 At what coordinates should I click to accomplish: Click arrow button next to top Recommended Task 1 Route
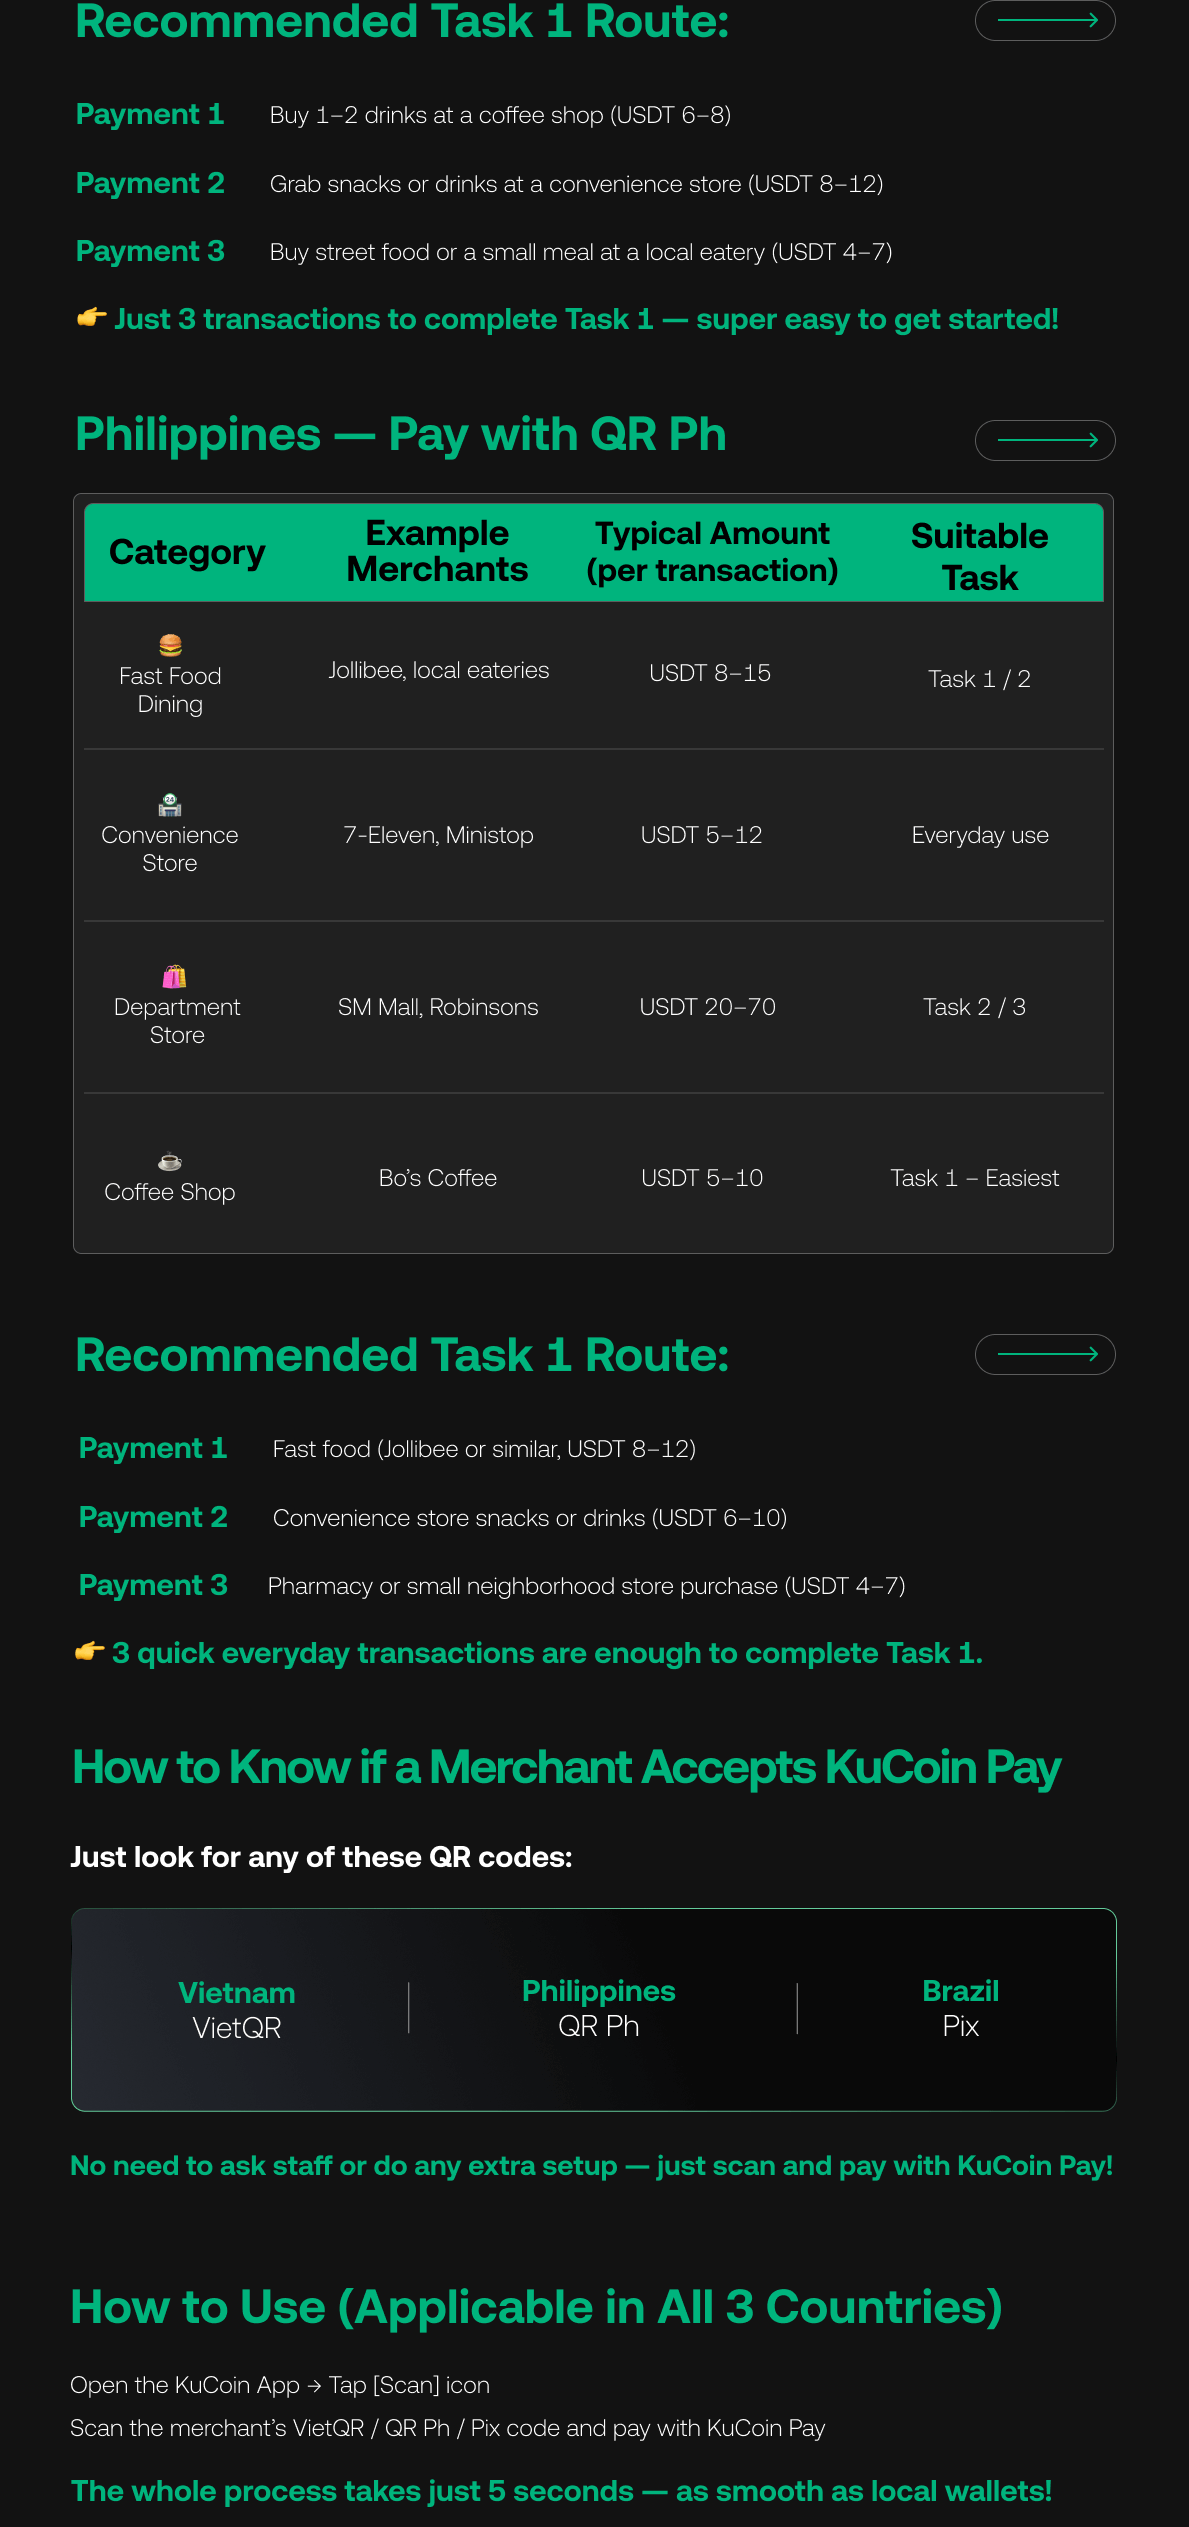pos(1045,20)
